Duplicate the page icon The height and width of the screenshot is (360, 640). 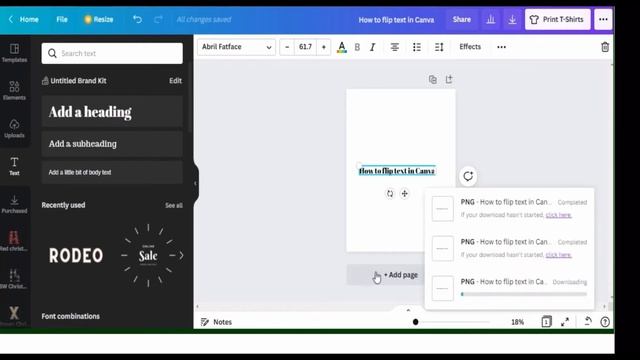(x=433, y=80)
